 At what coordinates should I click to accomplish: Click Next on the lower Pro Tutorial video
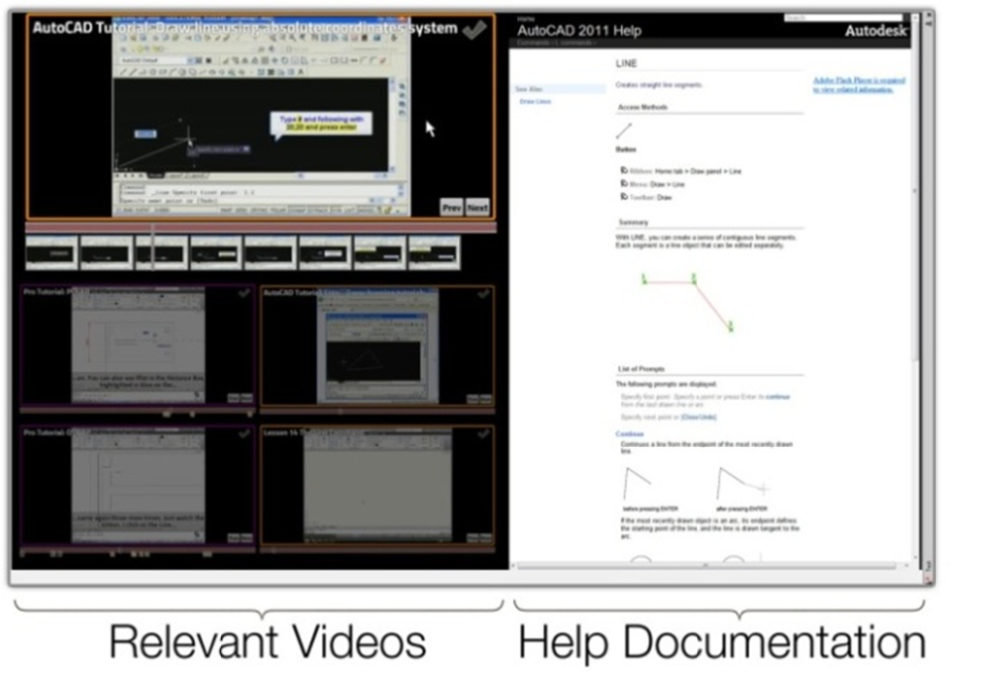click(x=247, y=538)
